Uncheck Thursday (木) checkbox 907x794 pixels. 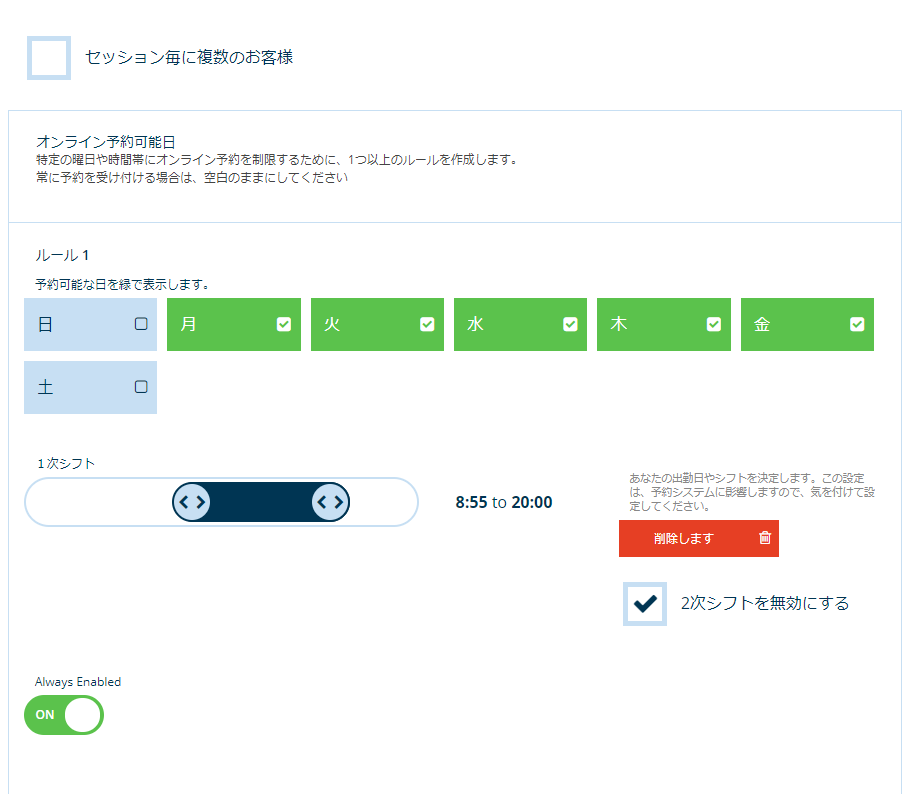[x=714, y=324]
